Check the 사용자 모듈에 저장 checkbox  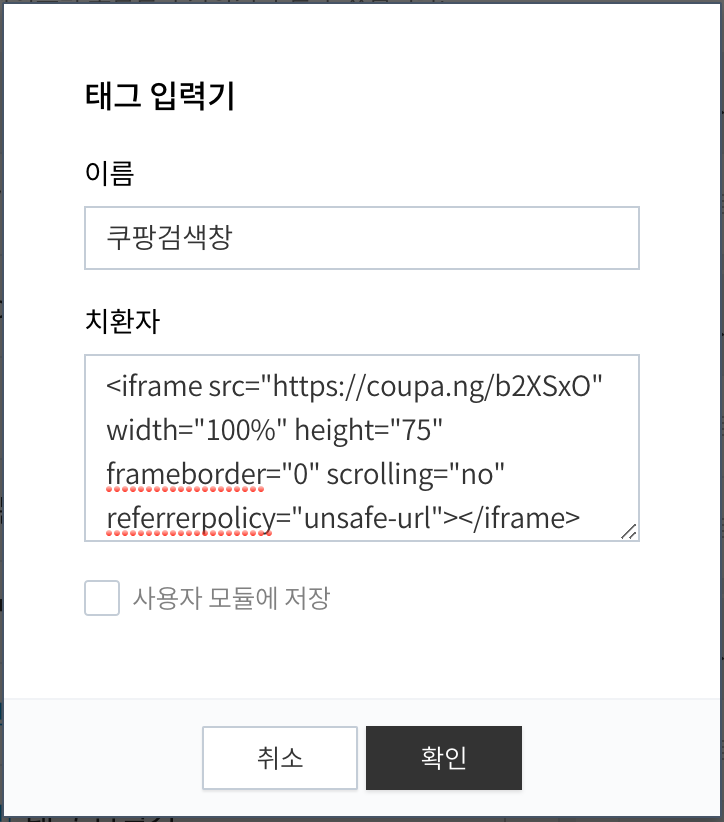[102, 598]
